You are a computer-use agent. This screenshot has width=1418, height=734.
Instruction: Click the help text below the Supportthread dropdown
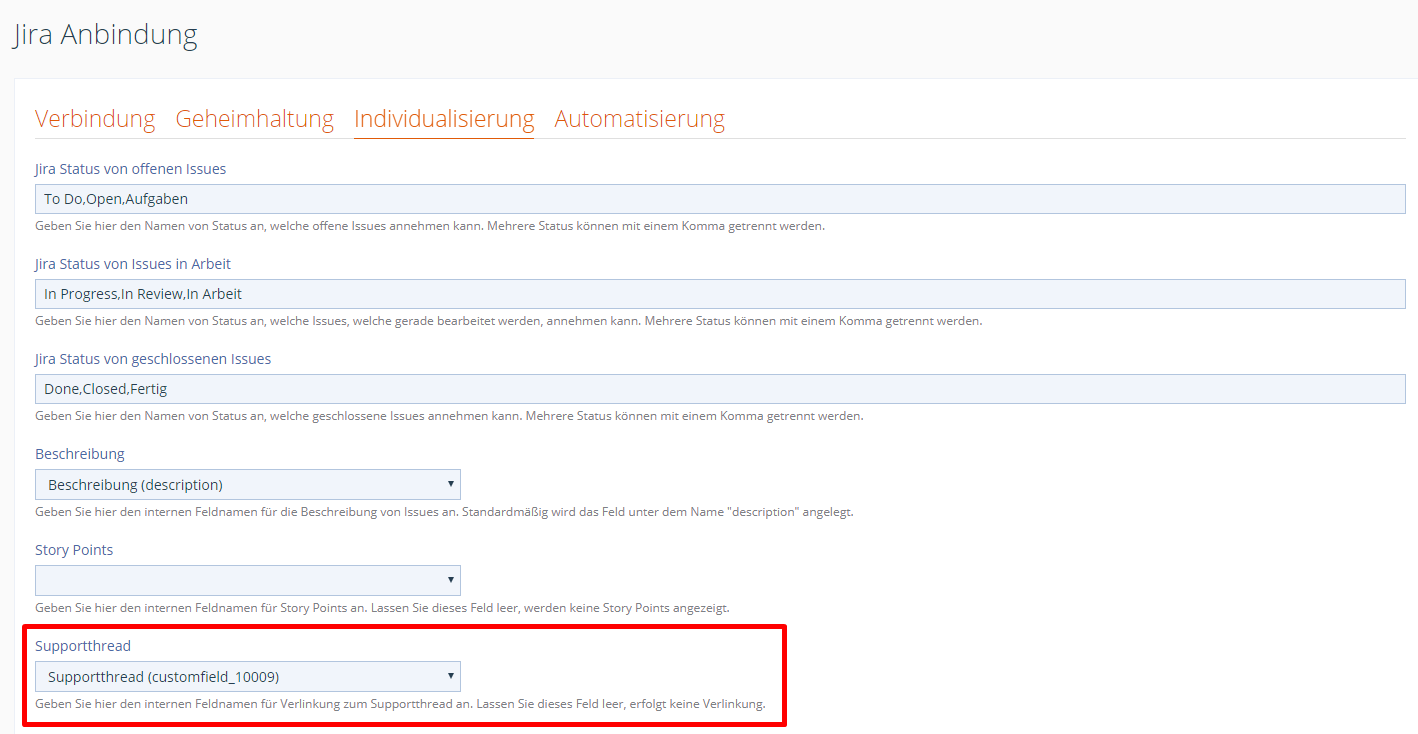pyautogui.click(x=400, y=704)
